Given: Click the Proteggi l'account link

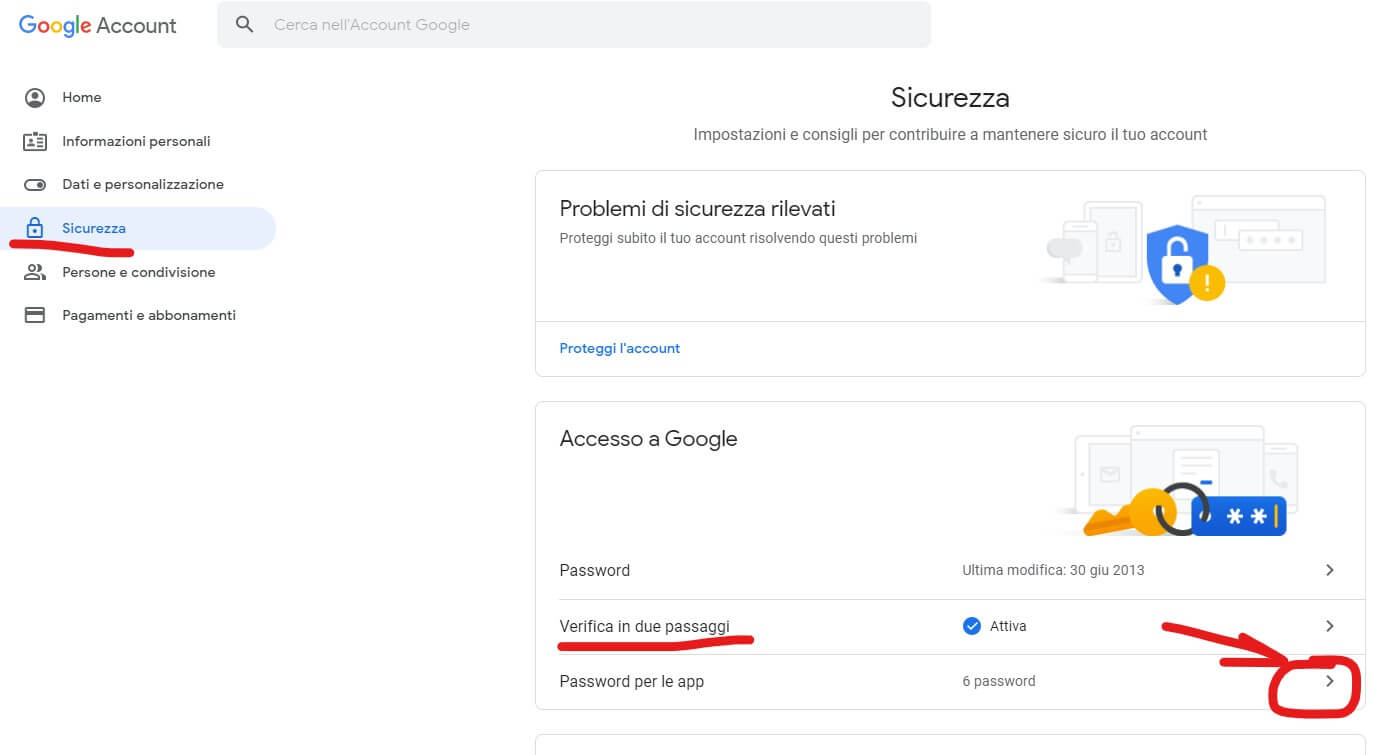Looking at the screenshot, I should [619, 348].
